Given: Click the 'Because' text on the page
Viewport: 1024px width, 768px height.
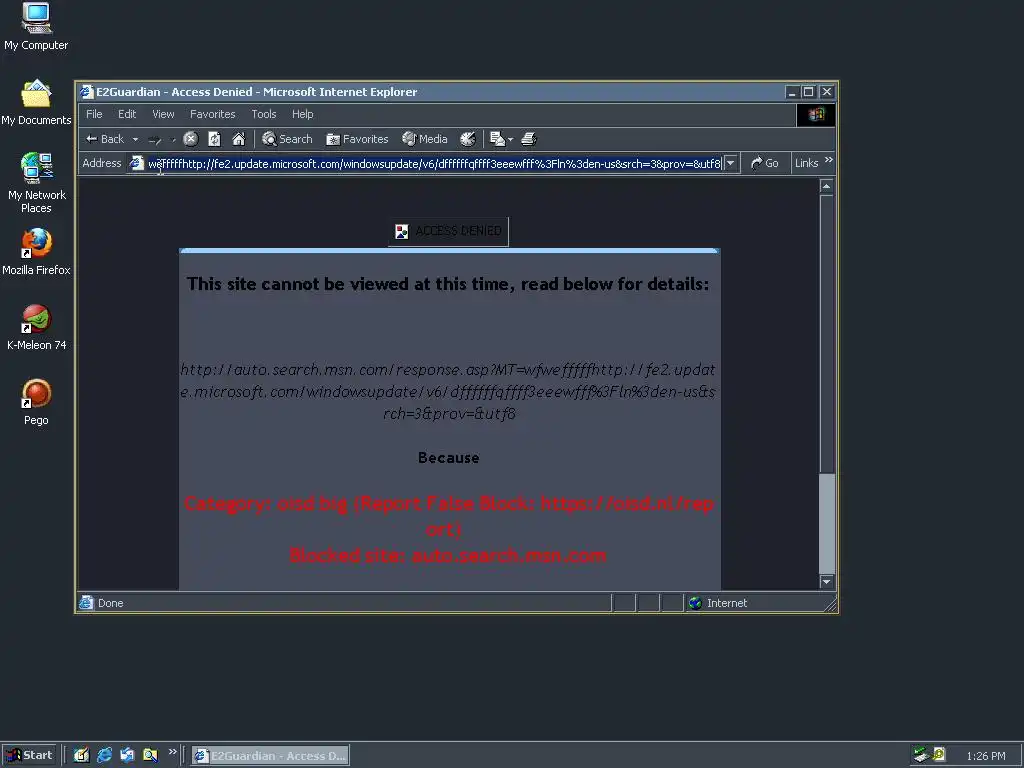Looking at the screenshot, I should coord(449,458).
